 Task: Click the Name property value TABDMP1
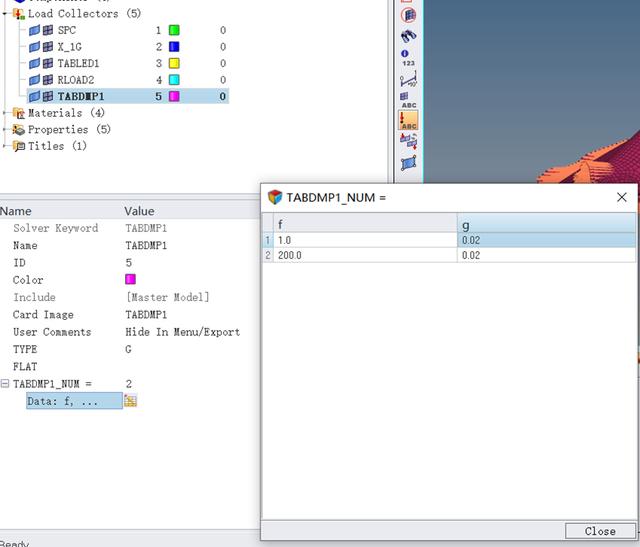coord(146,245)
